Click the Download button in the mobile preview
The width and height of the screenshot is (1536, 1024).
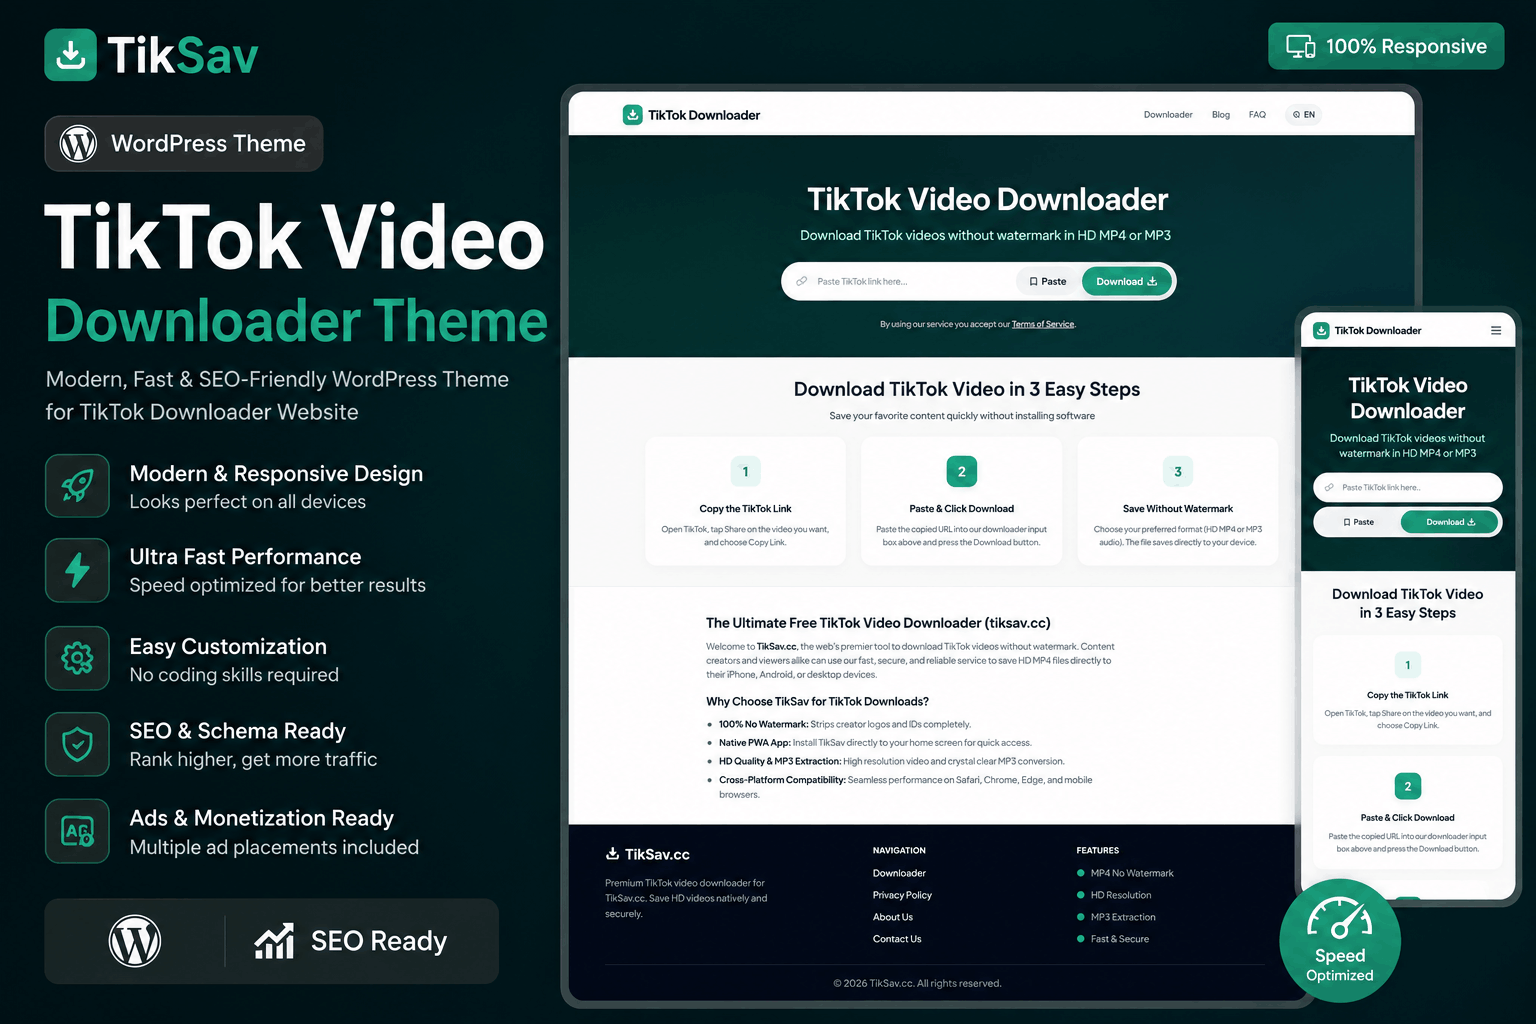pyautogui.click(x=1450, y=522)
